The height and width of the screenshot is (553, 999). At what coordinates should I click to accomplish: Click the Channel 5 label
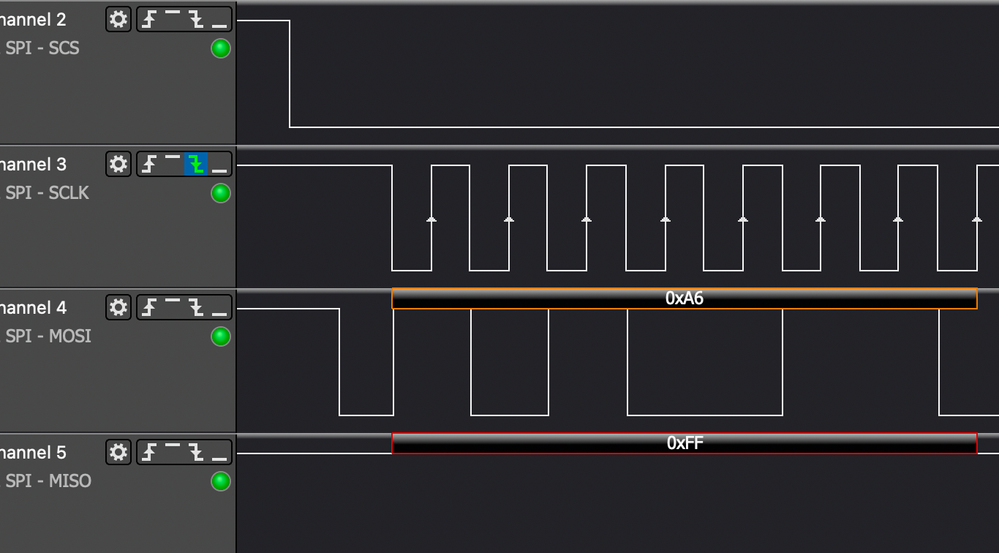click(x=32, y=452)
